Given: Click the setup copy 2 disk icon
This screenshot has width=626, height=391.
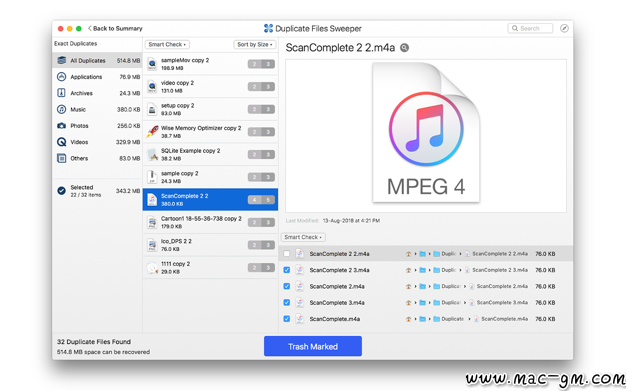Looking at the screenshot, I should [152, 109].
